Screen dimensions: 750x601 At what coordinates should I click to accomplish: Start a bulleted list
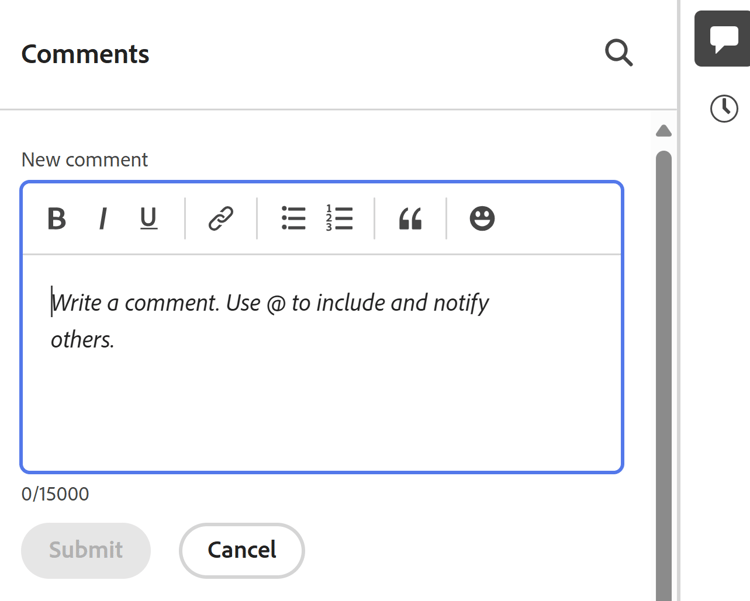point(293,219)
